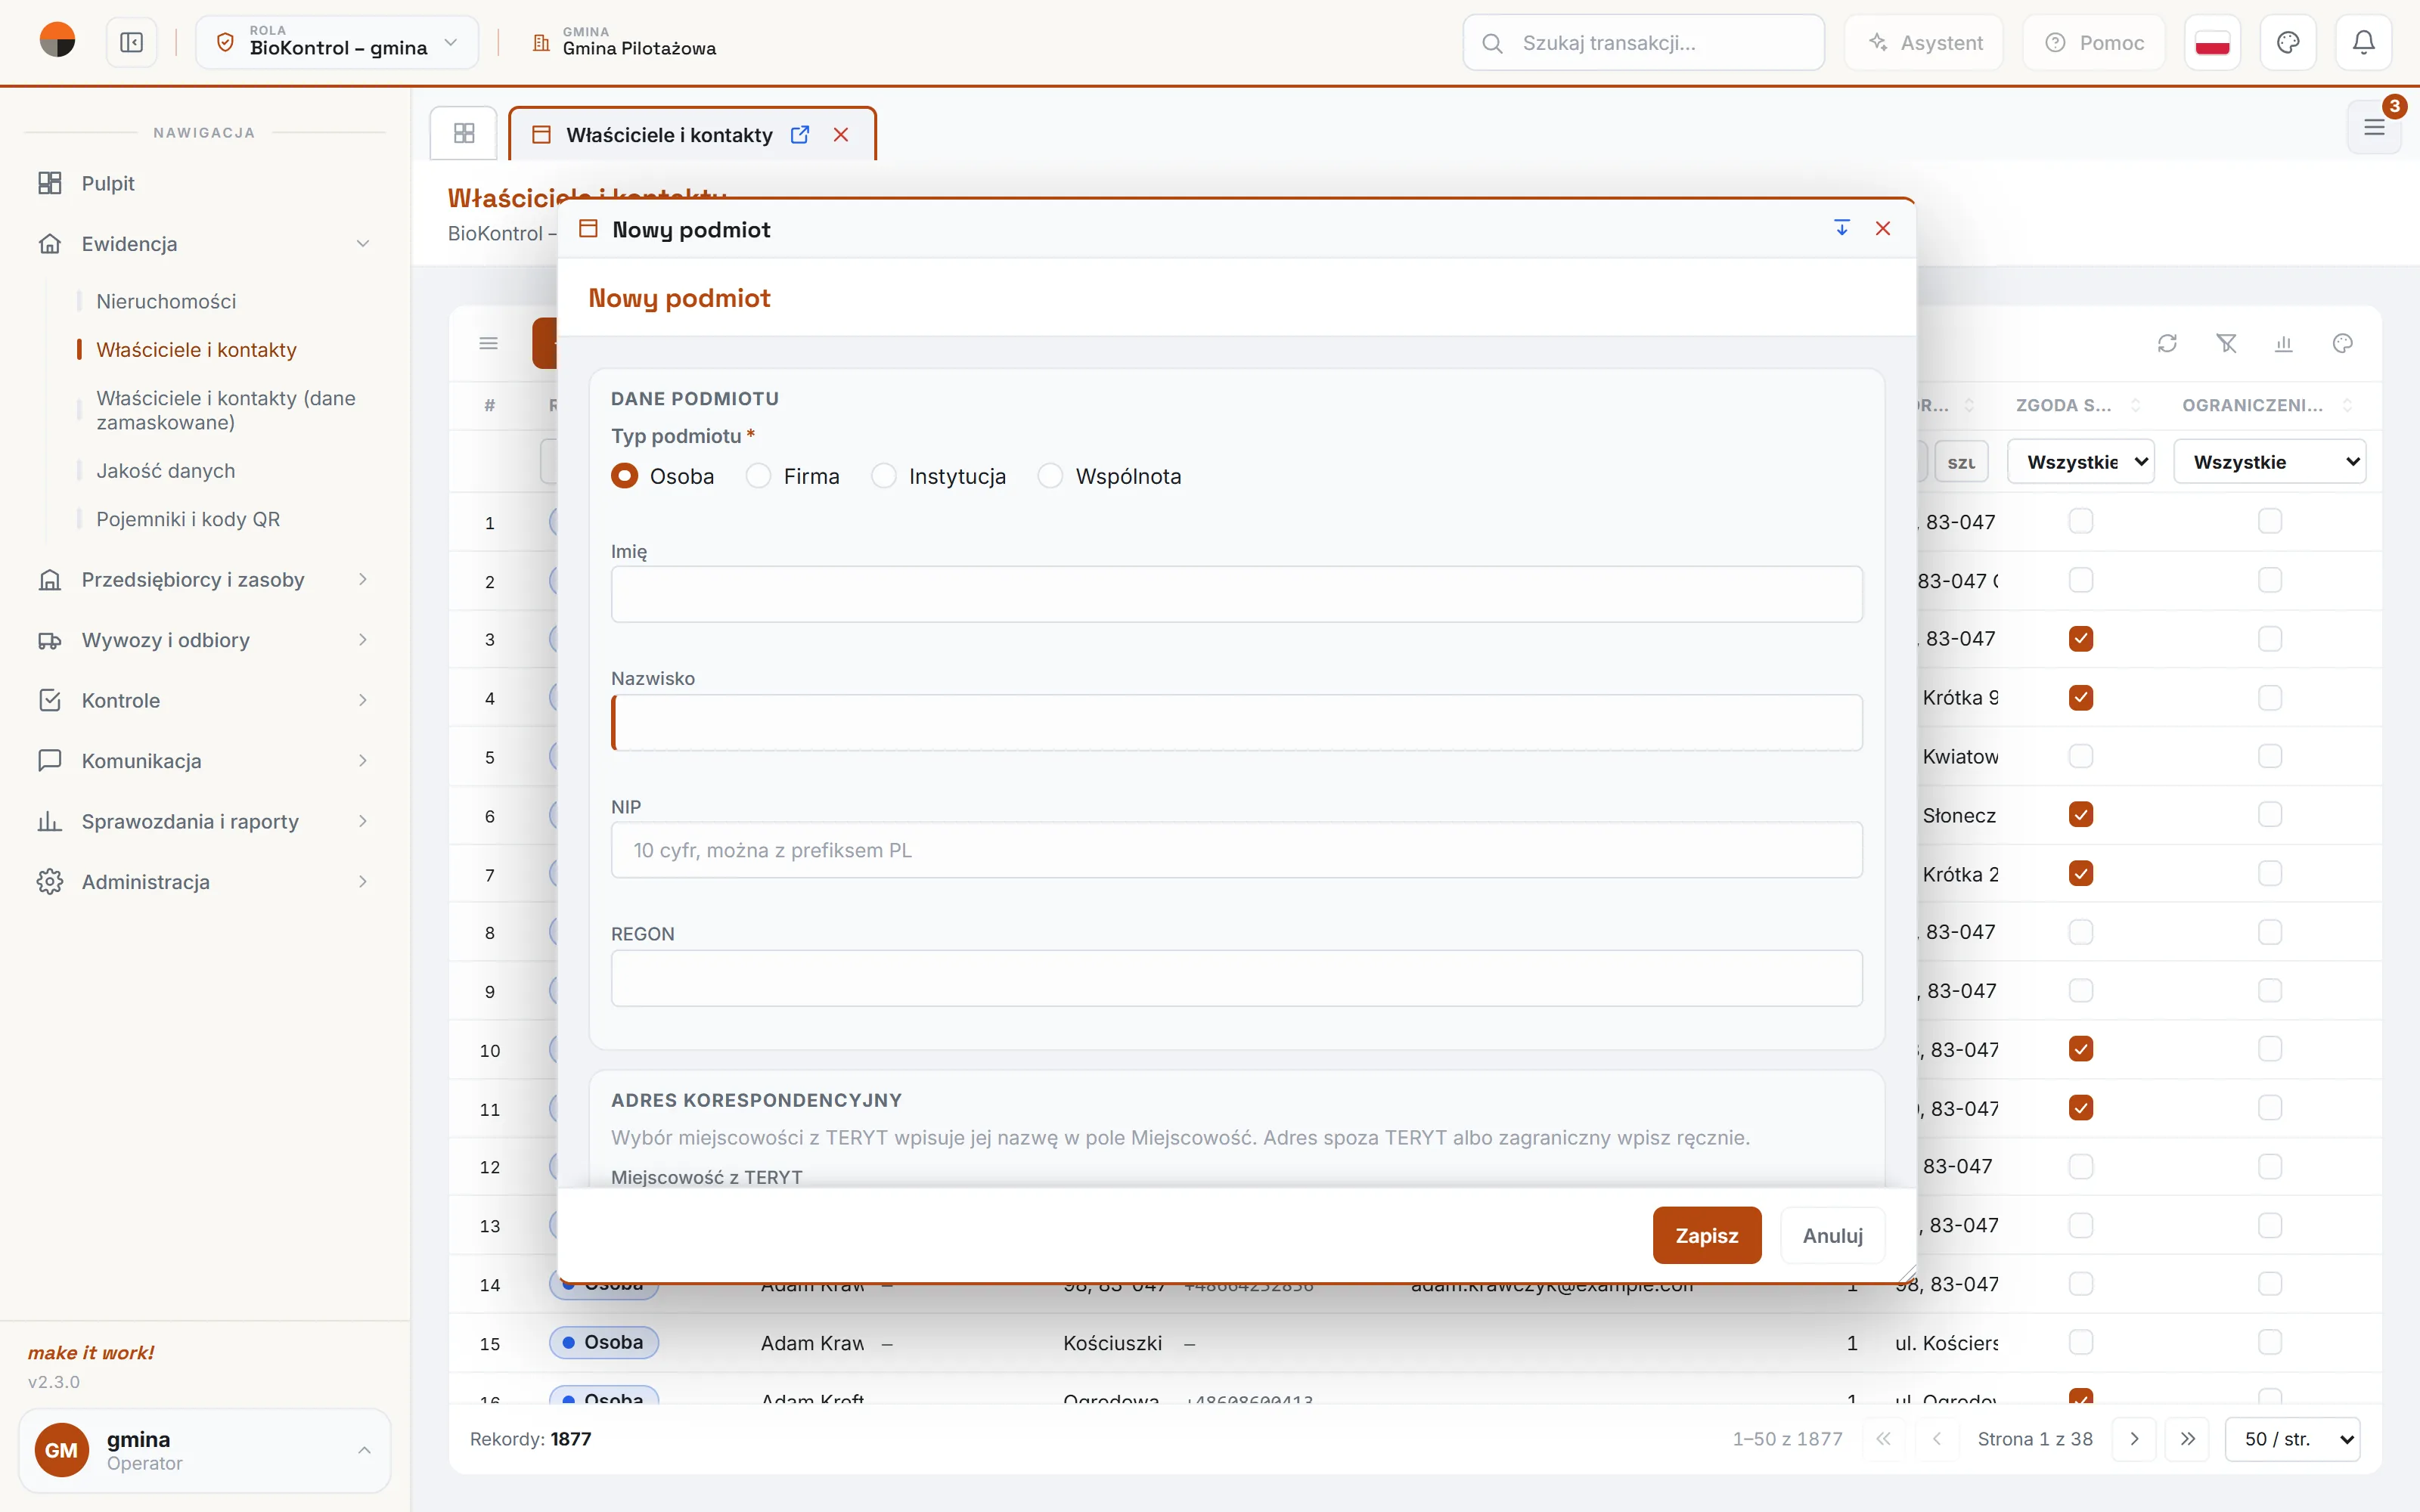The image size is (2420, 1512).
Task: Focus the NIP input field
Action: pyautogui.click(x=1236, y=850)
